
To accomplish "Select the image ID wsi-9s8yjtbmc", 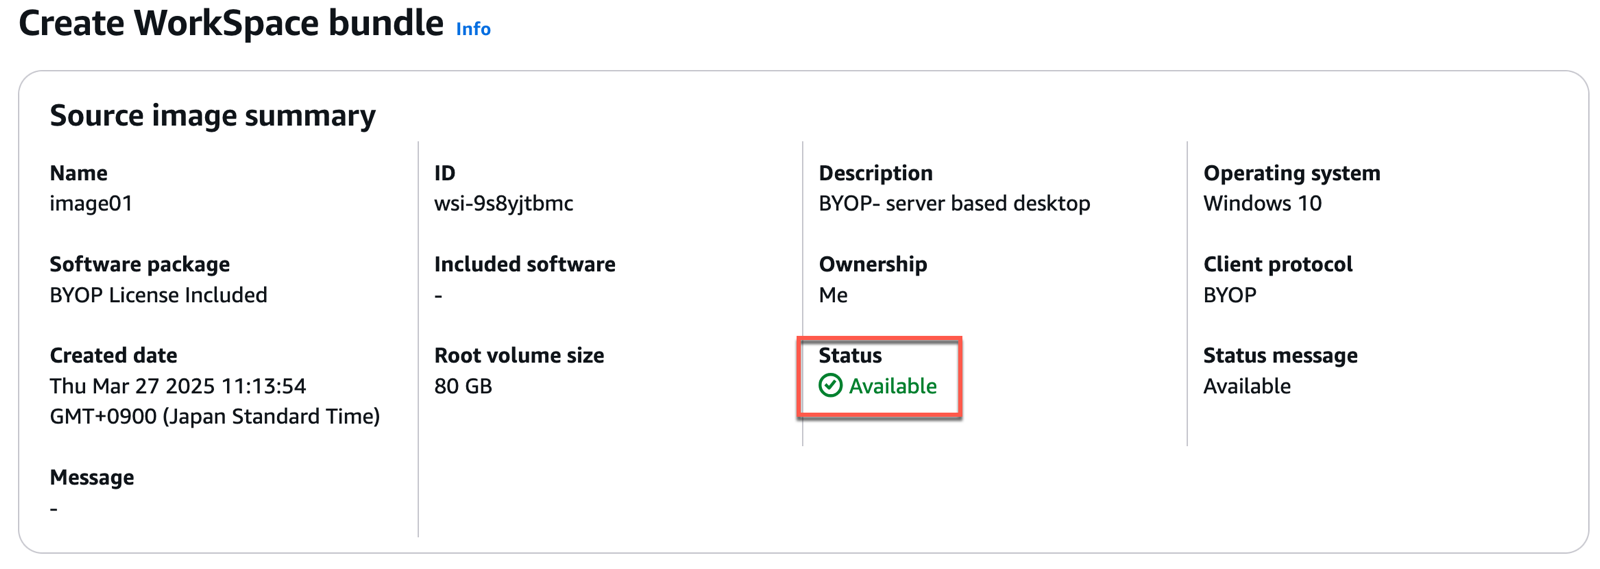I will [503, 203].
